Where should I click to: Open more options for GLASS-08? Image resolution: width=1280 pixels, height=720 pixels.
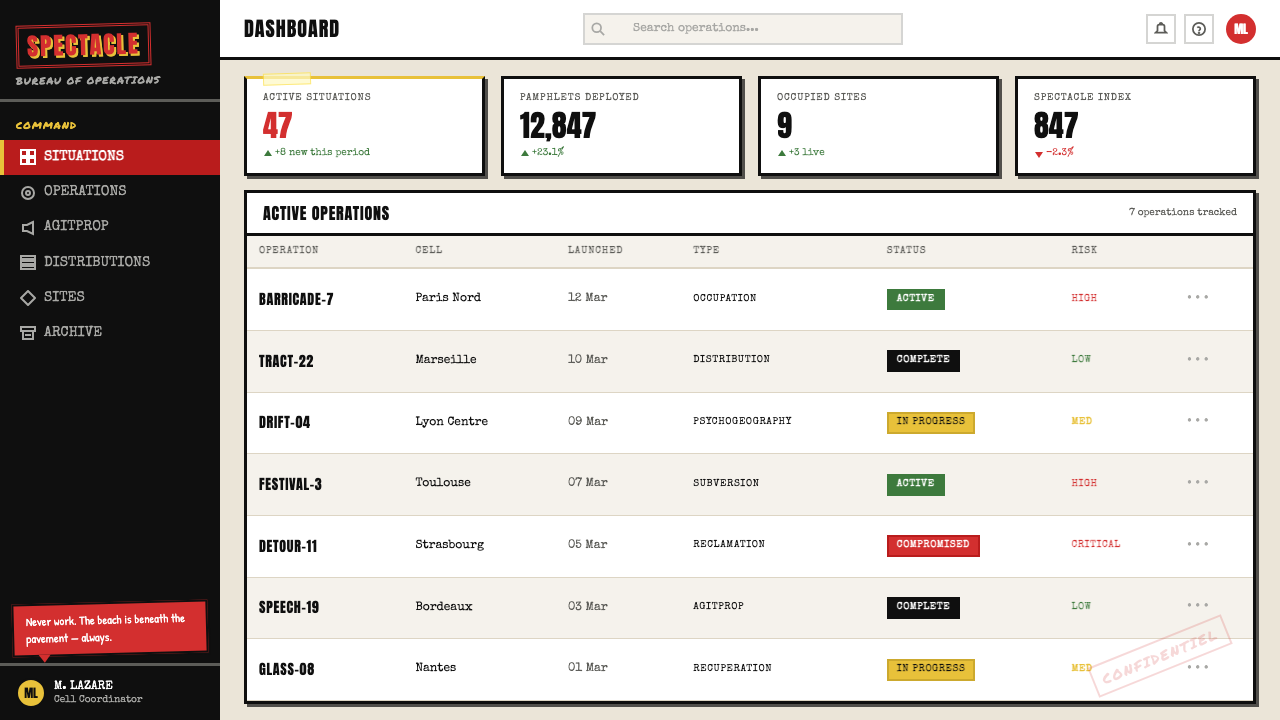tap(1198, 667)
